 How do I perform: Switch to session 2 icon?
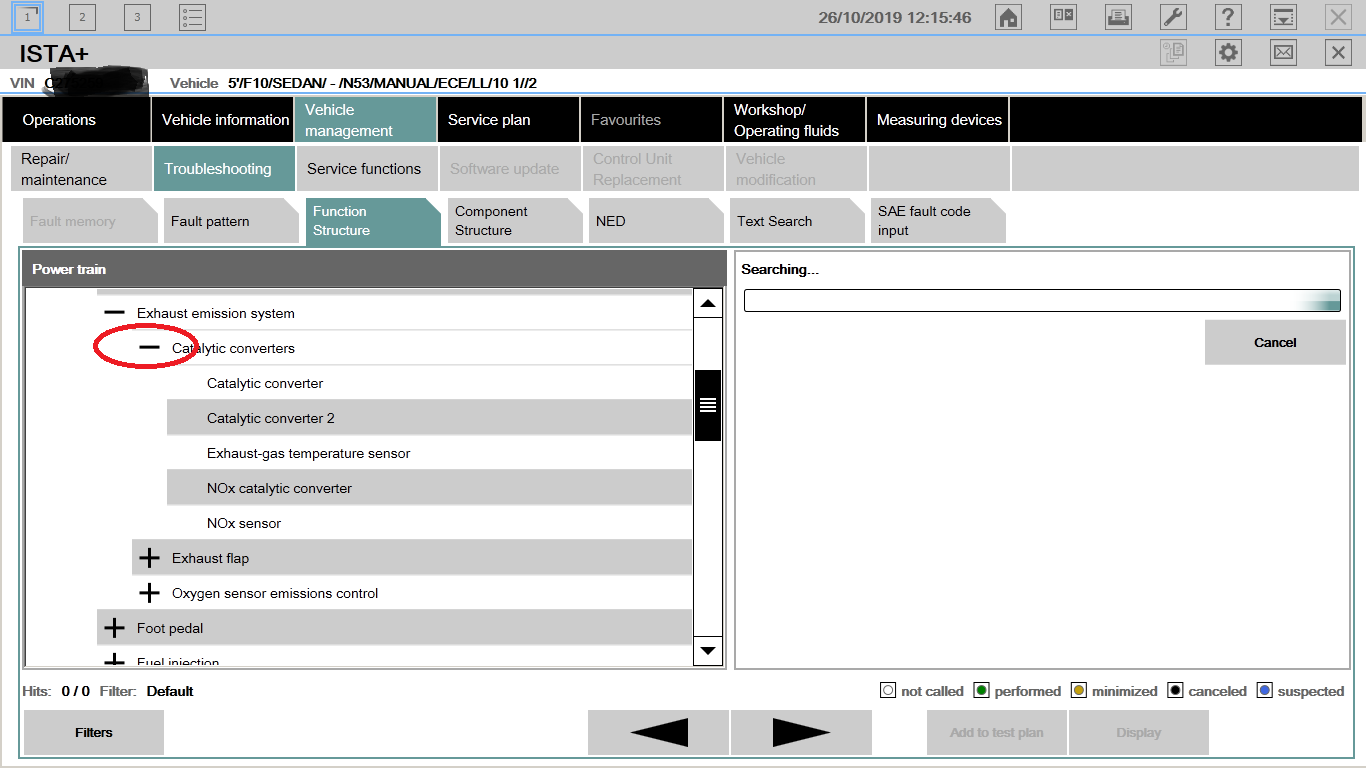tap(82, 17)
